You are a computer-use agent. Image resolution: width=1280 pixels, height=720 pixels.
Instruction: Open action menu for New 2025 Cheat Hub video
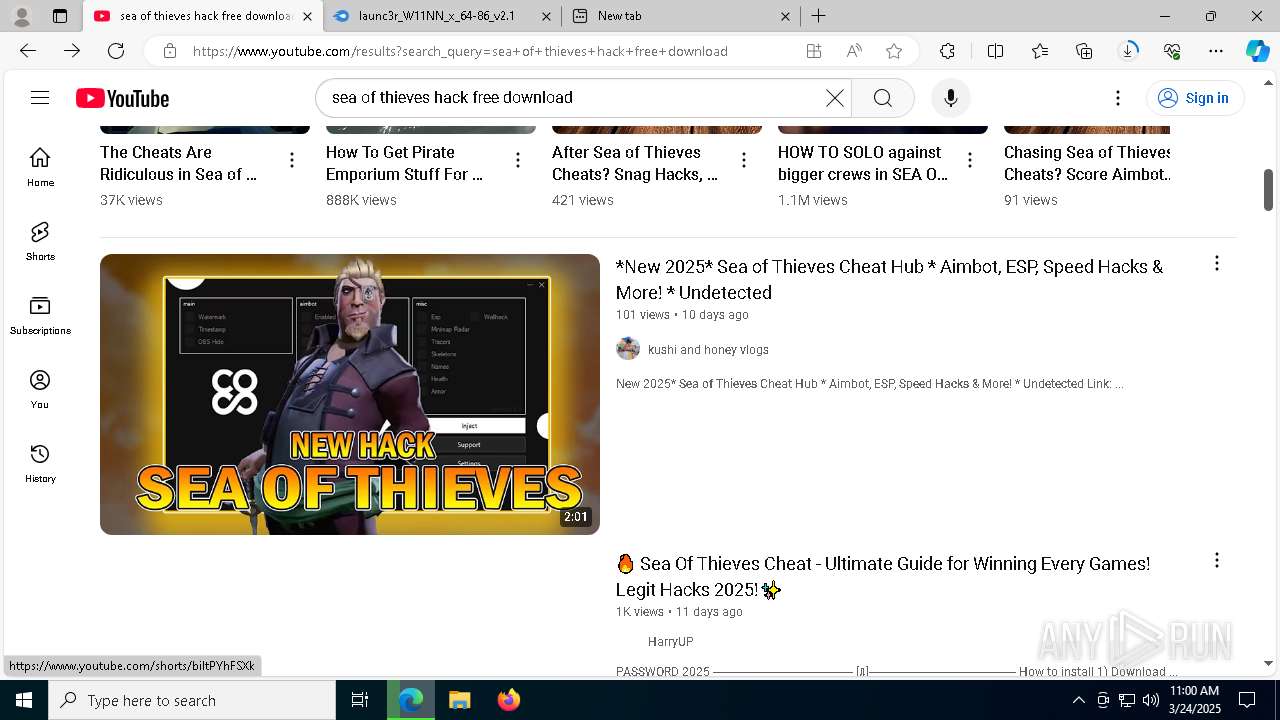[1216, 263]
